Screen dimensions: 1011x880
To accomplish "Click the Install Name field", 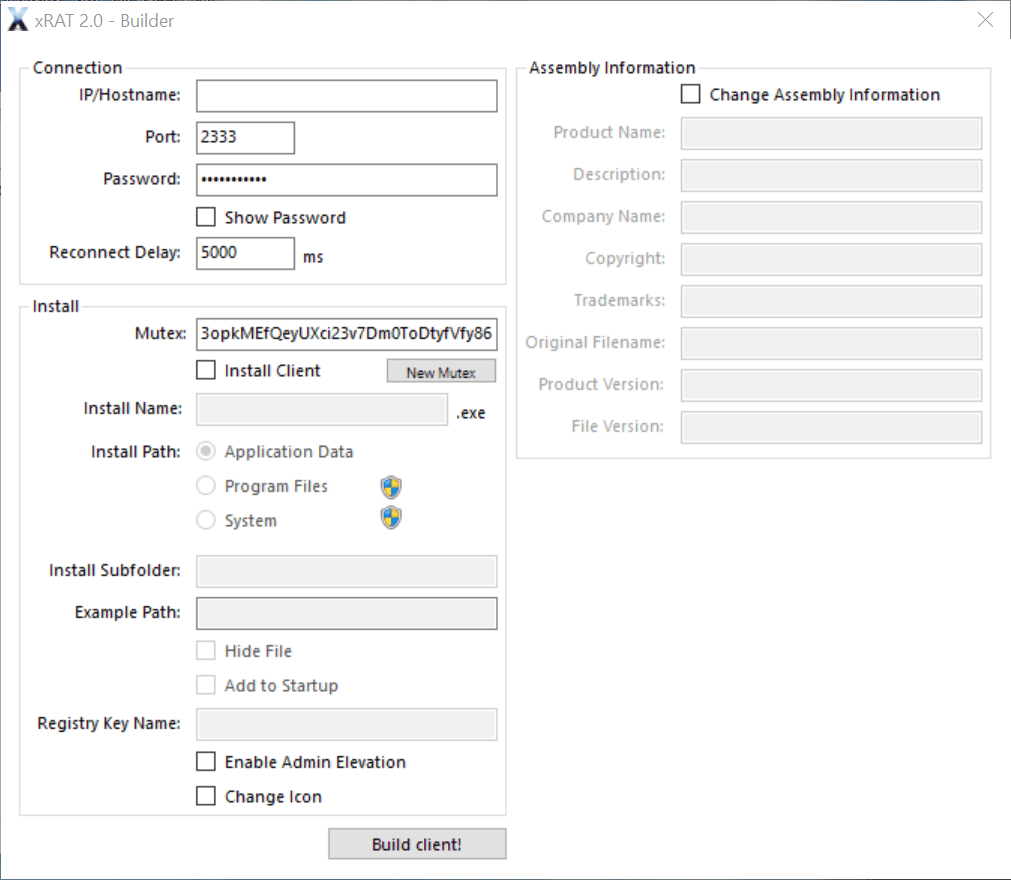I will [322, 409].
